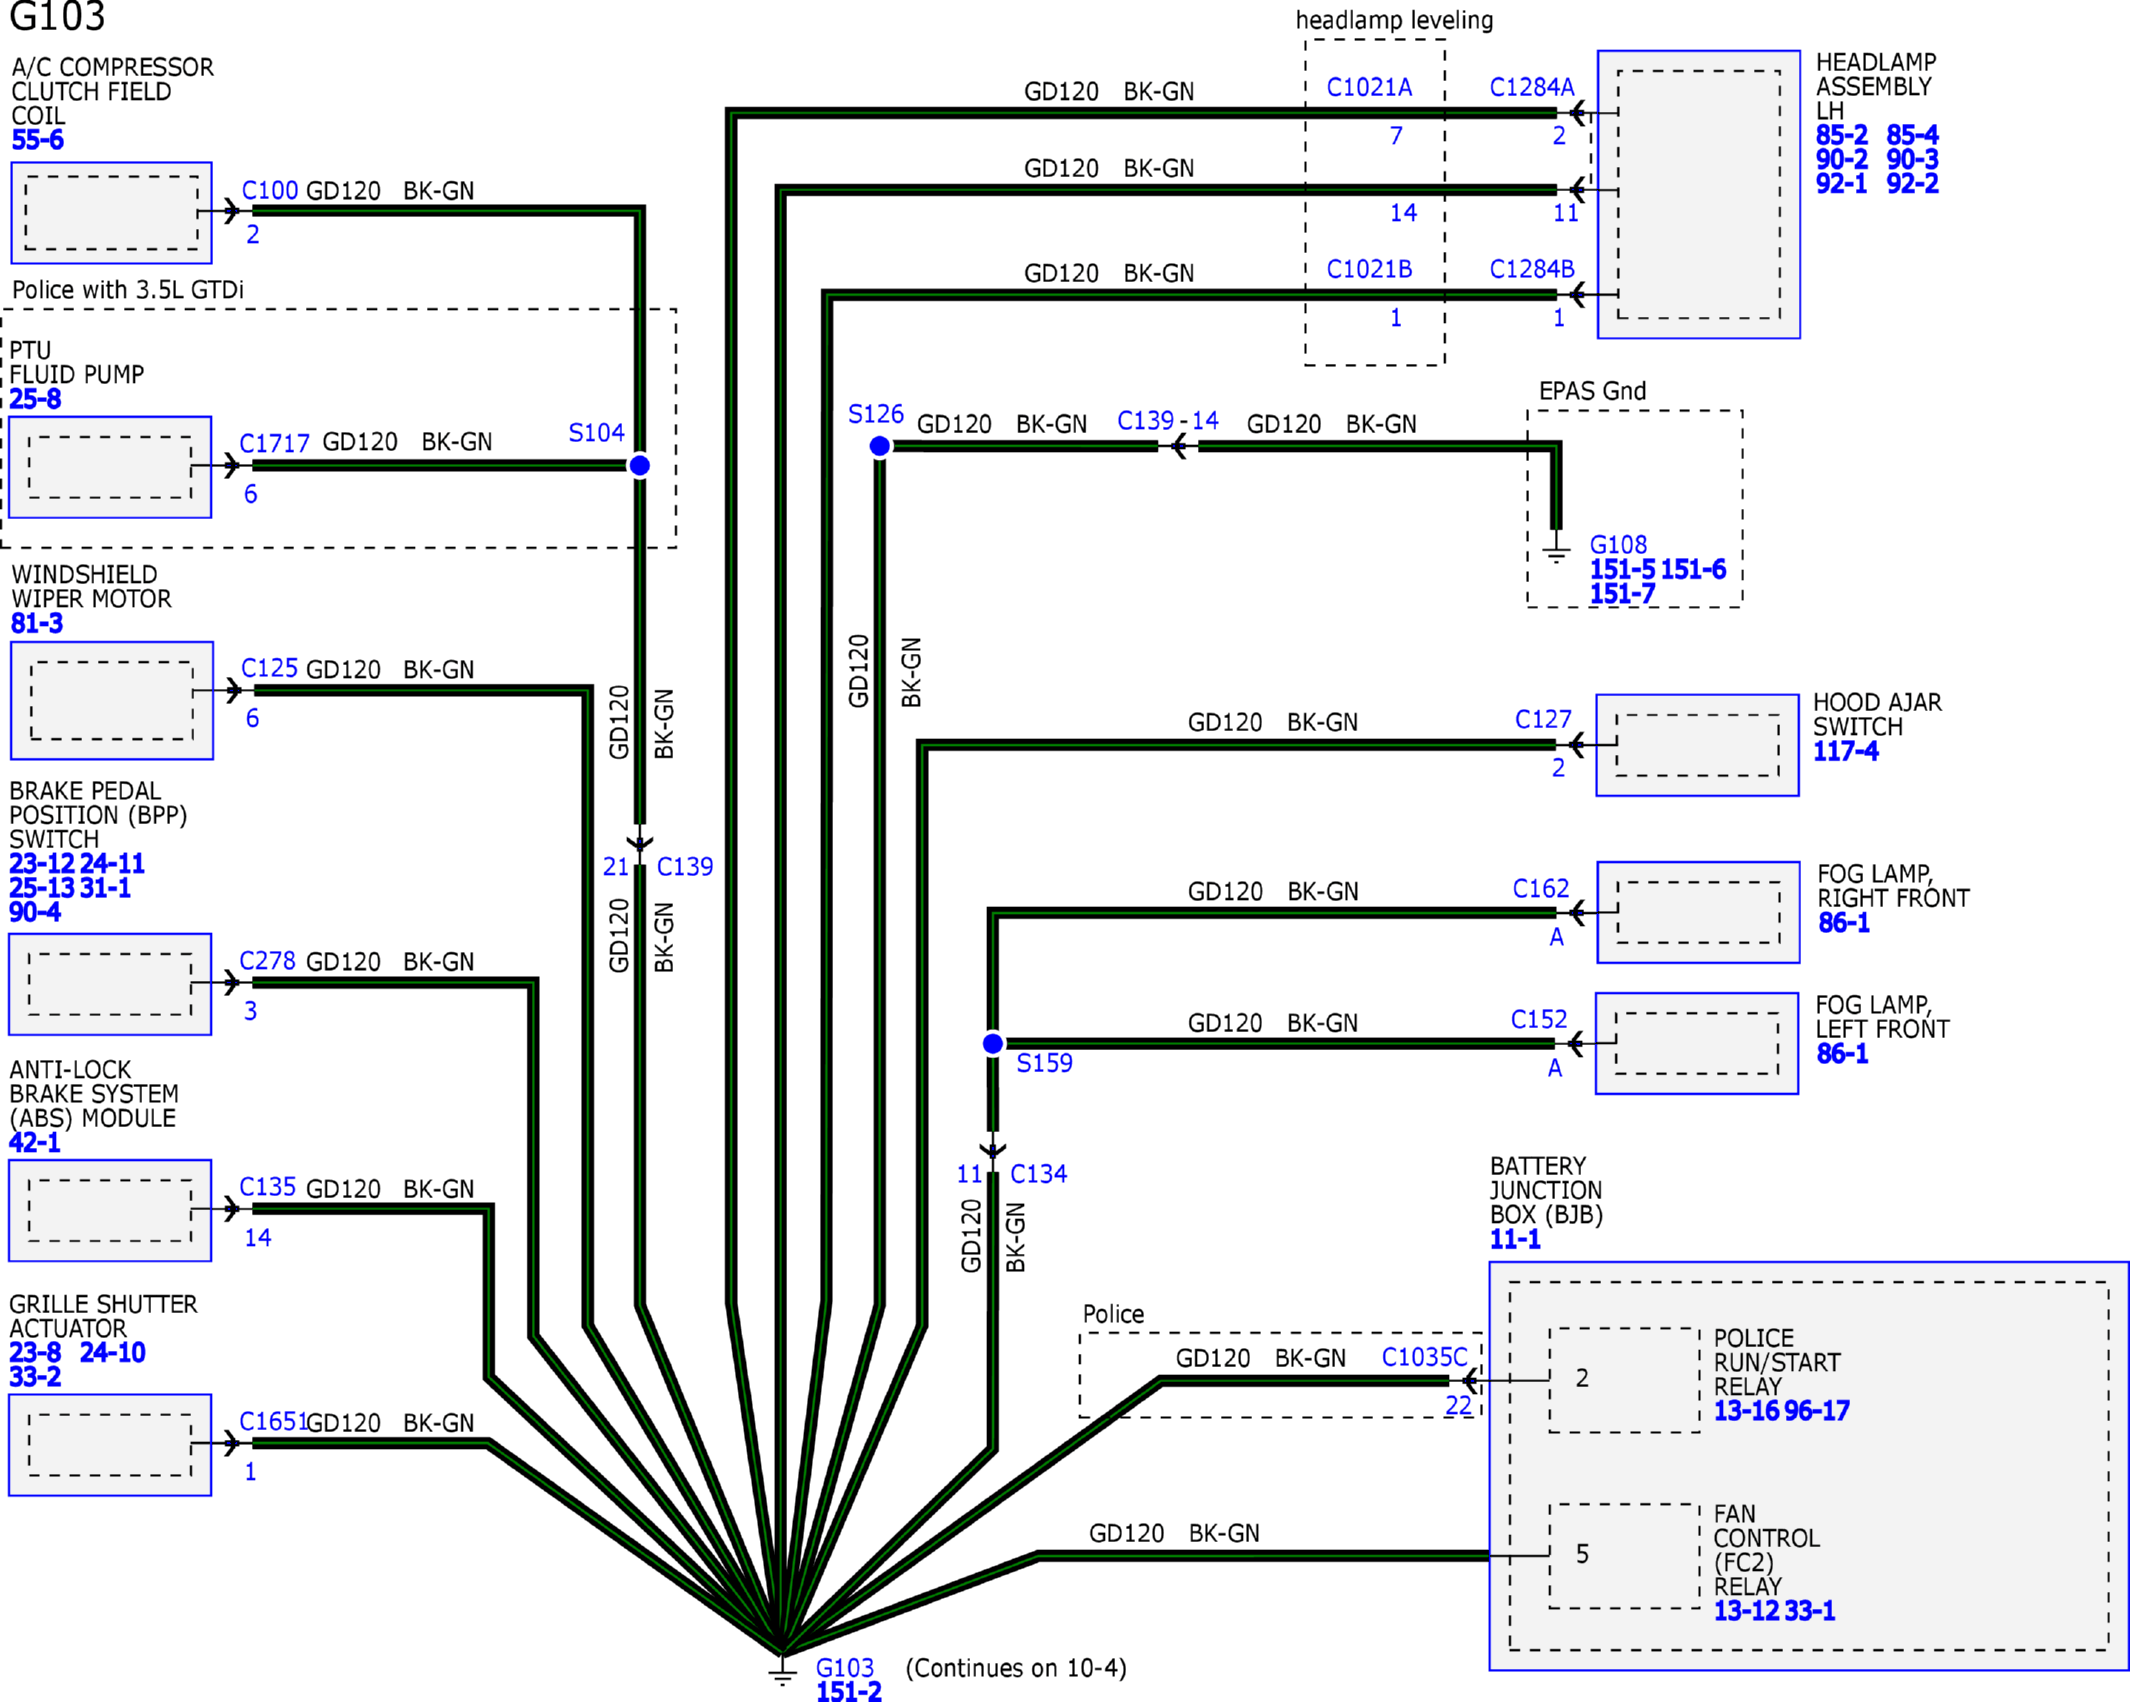Click the C100 connector label
The image size is (2130, 1702).
pos(269,190)
